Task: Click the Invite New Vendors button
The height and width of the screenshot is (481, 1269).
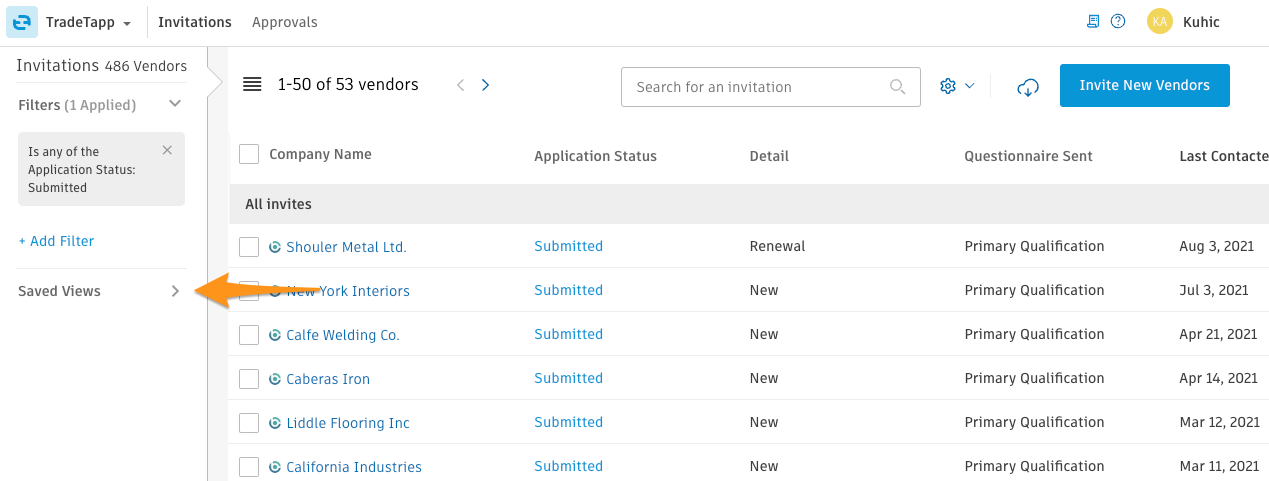Action: [x=1145, y=85]
